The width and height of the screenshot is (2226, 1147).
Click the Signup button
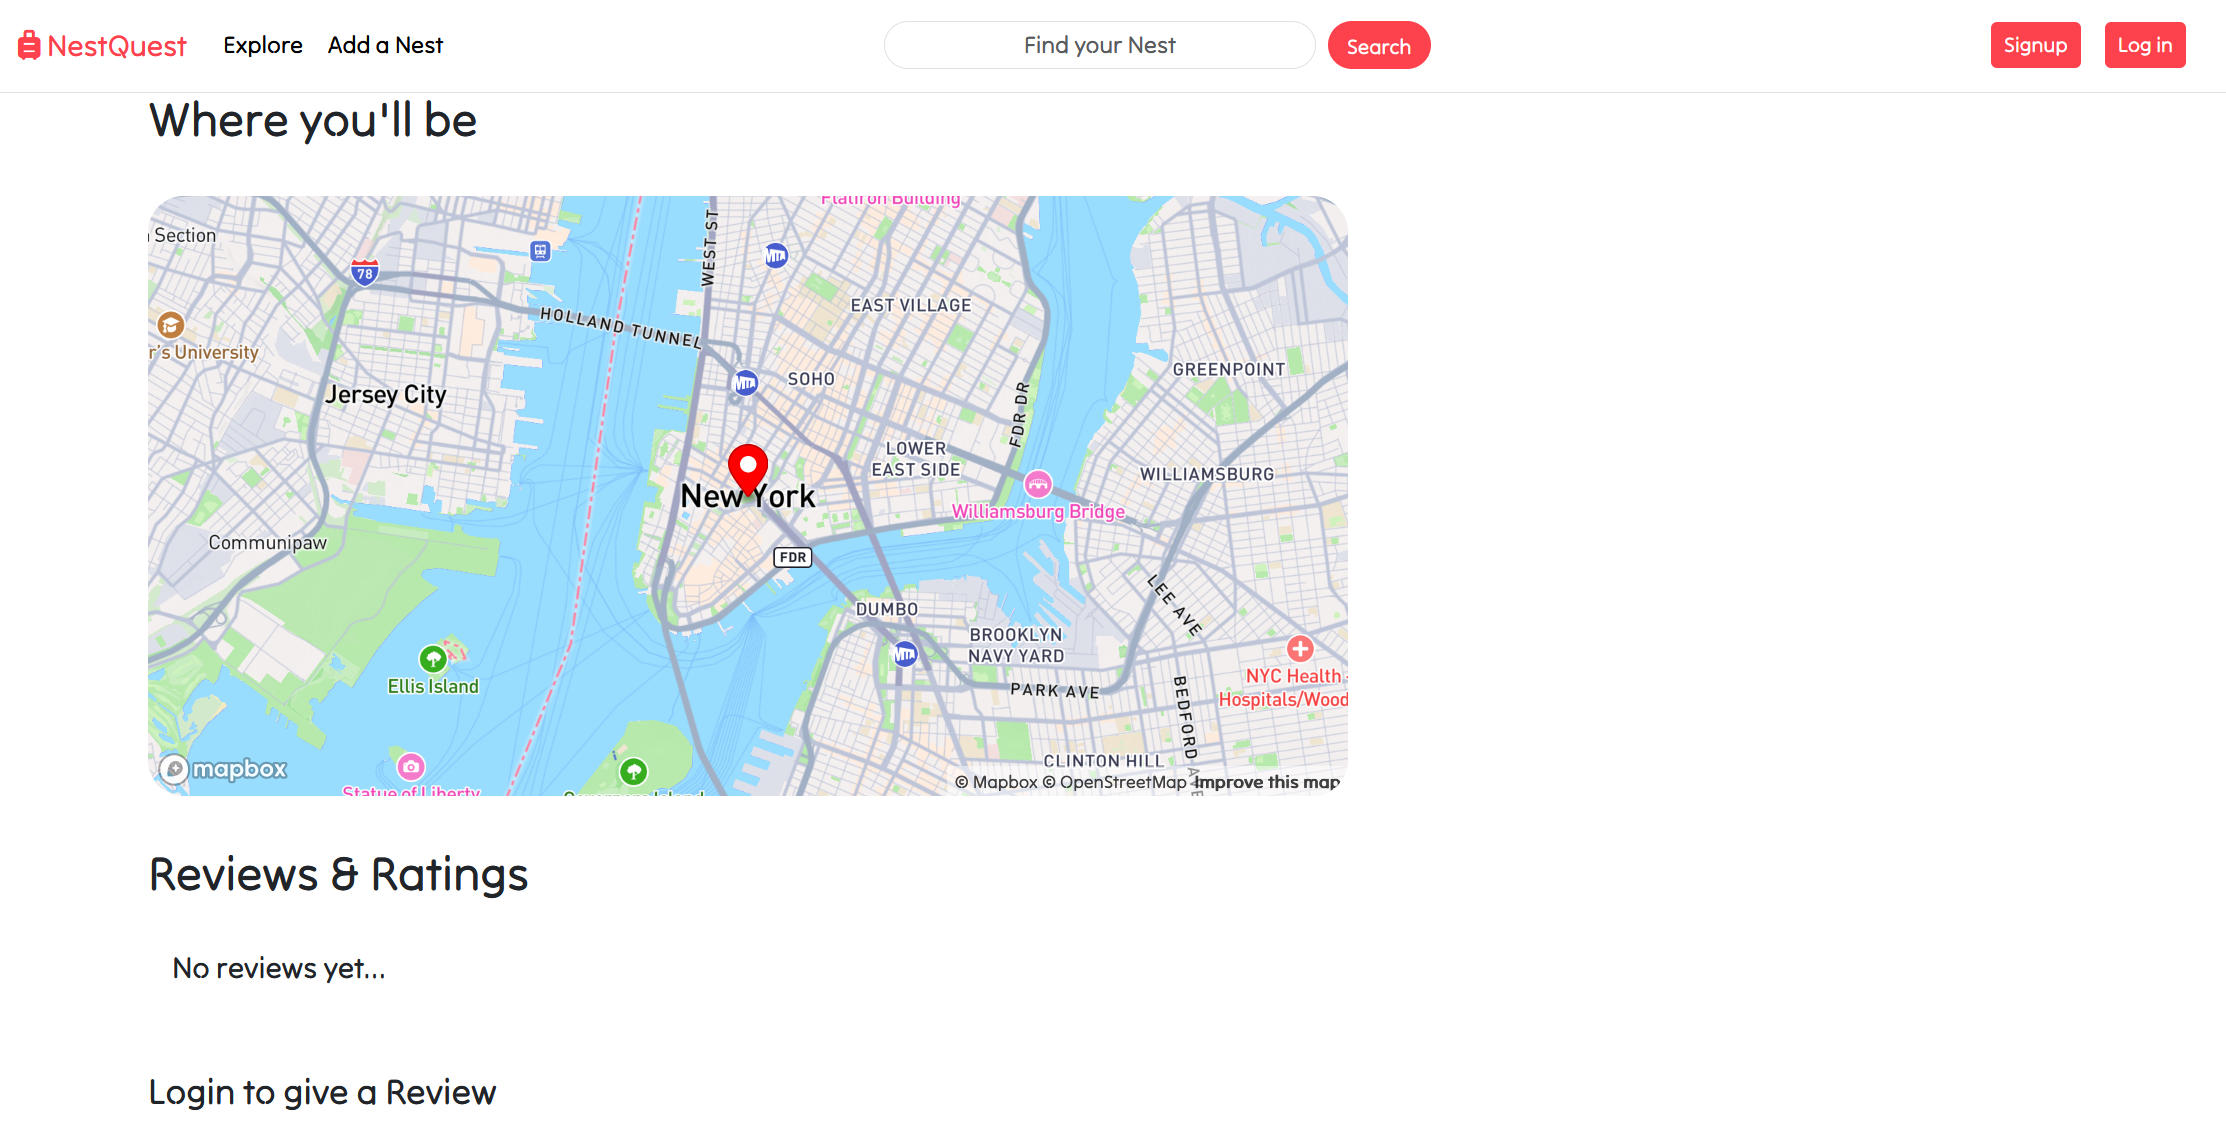tap(2036, 45)
